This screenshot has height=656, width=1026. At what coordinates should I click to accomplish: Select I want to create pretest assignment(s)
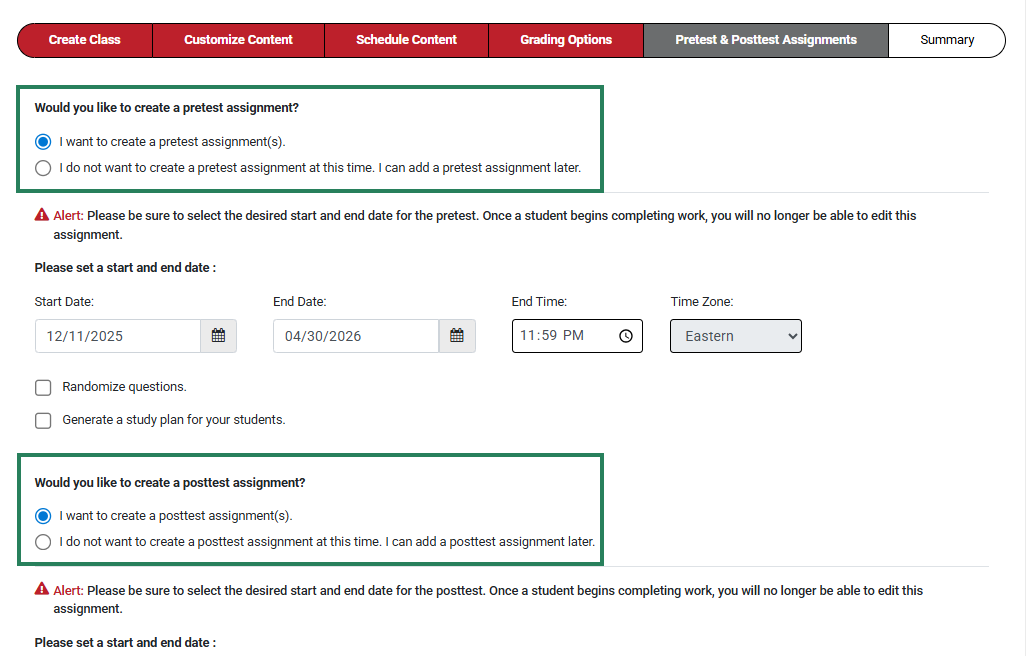coord(43,141)
